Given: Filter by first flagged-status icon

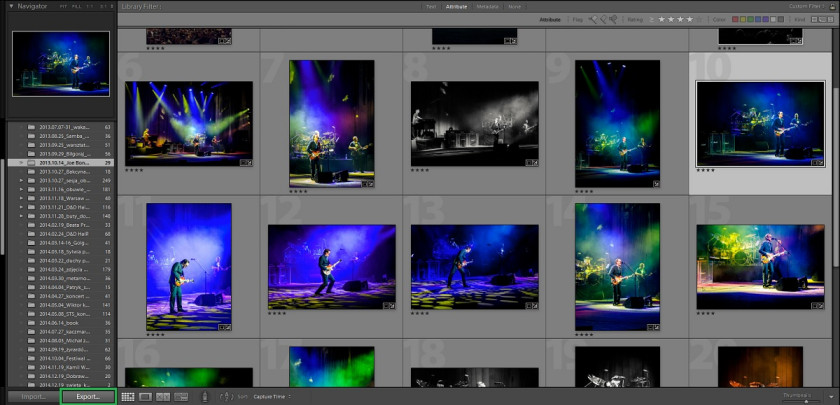Looking at the screenshot, I should coord(593,19).
